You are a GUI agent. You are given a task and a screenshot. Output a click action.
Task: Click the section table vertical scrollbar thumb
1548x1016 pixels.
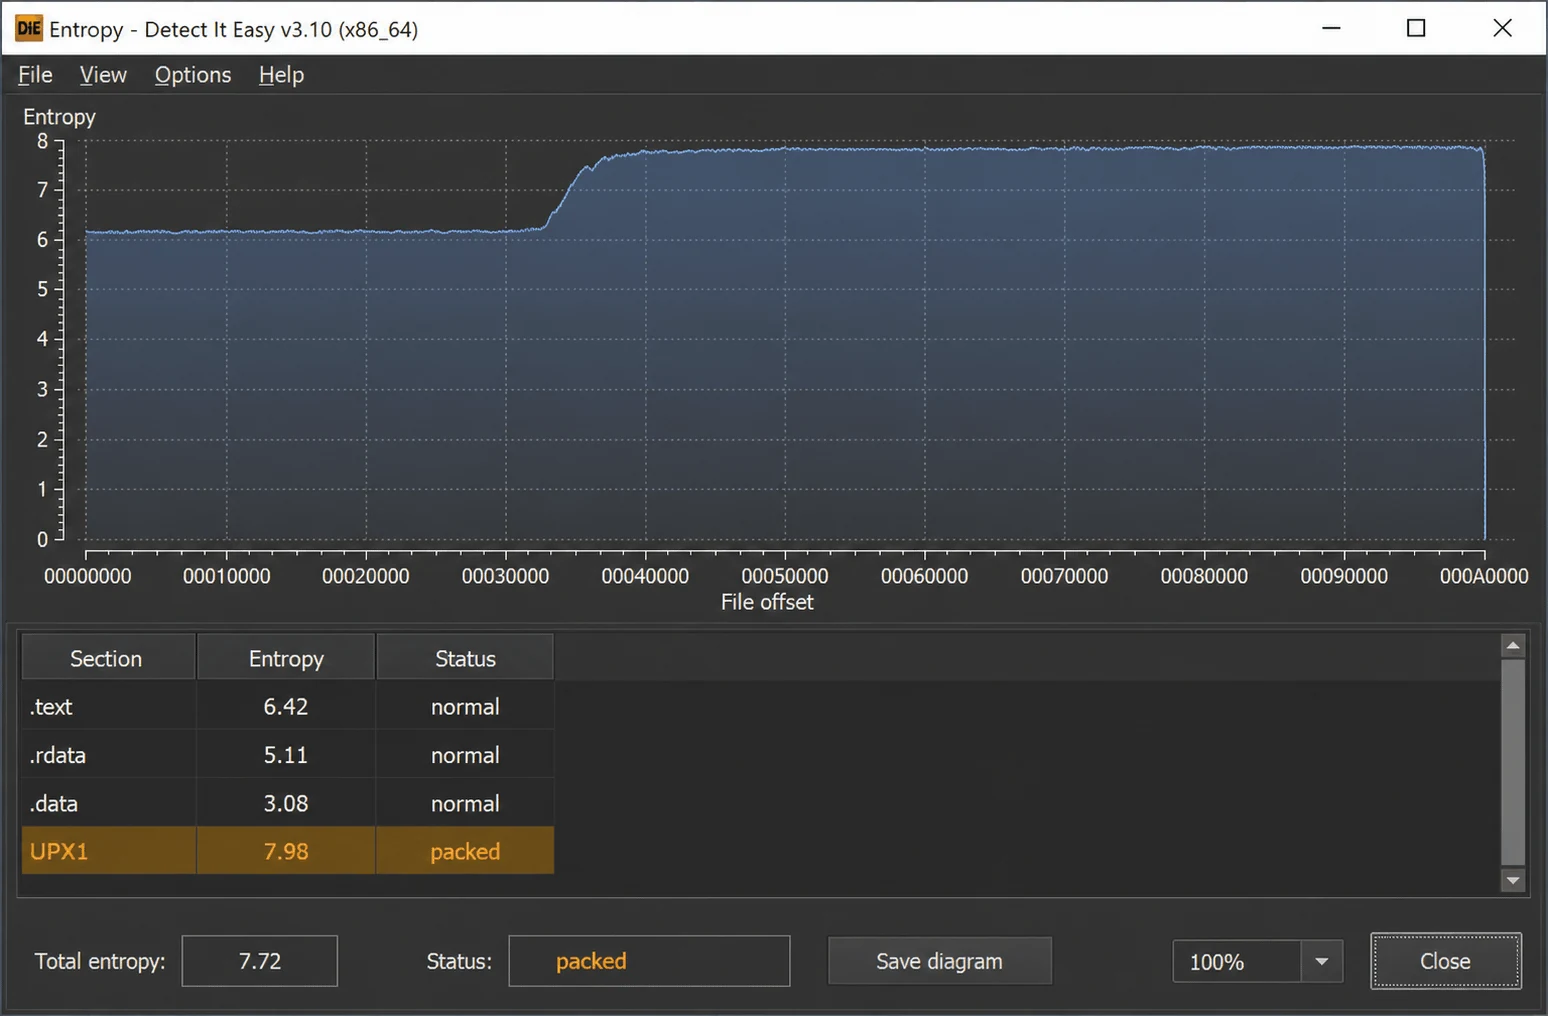1513,761
